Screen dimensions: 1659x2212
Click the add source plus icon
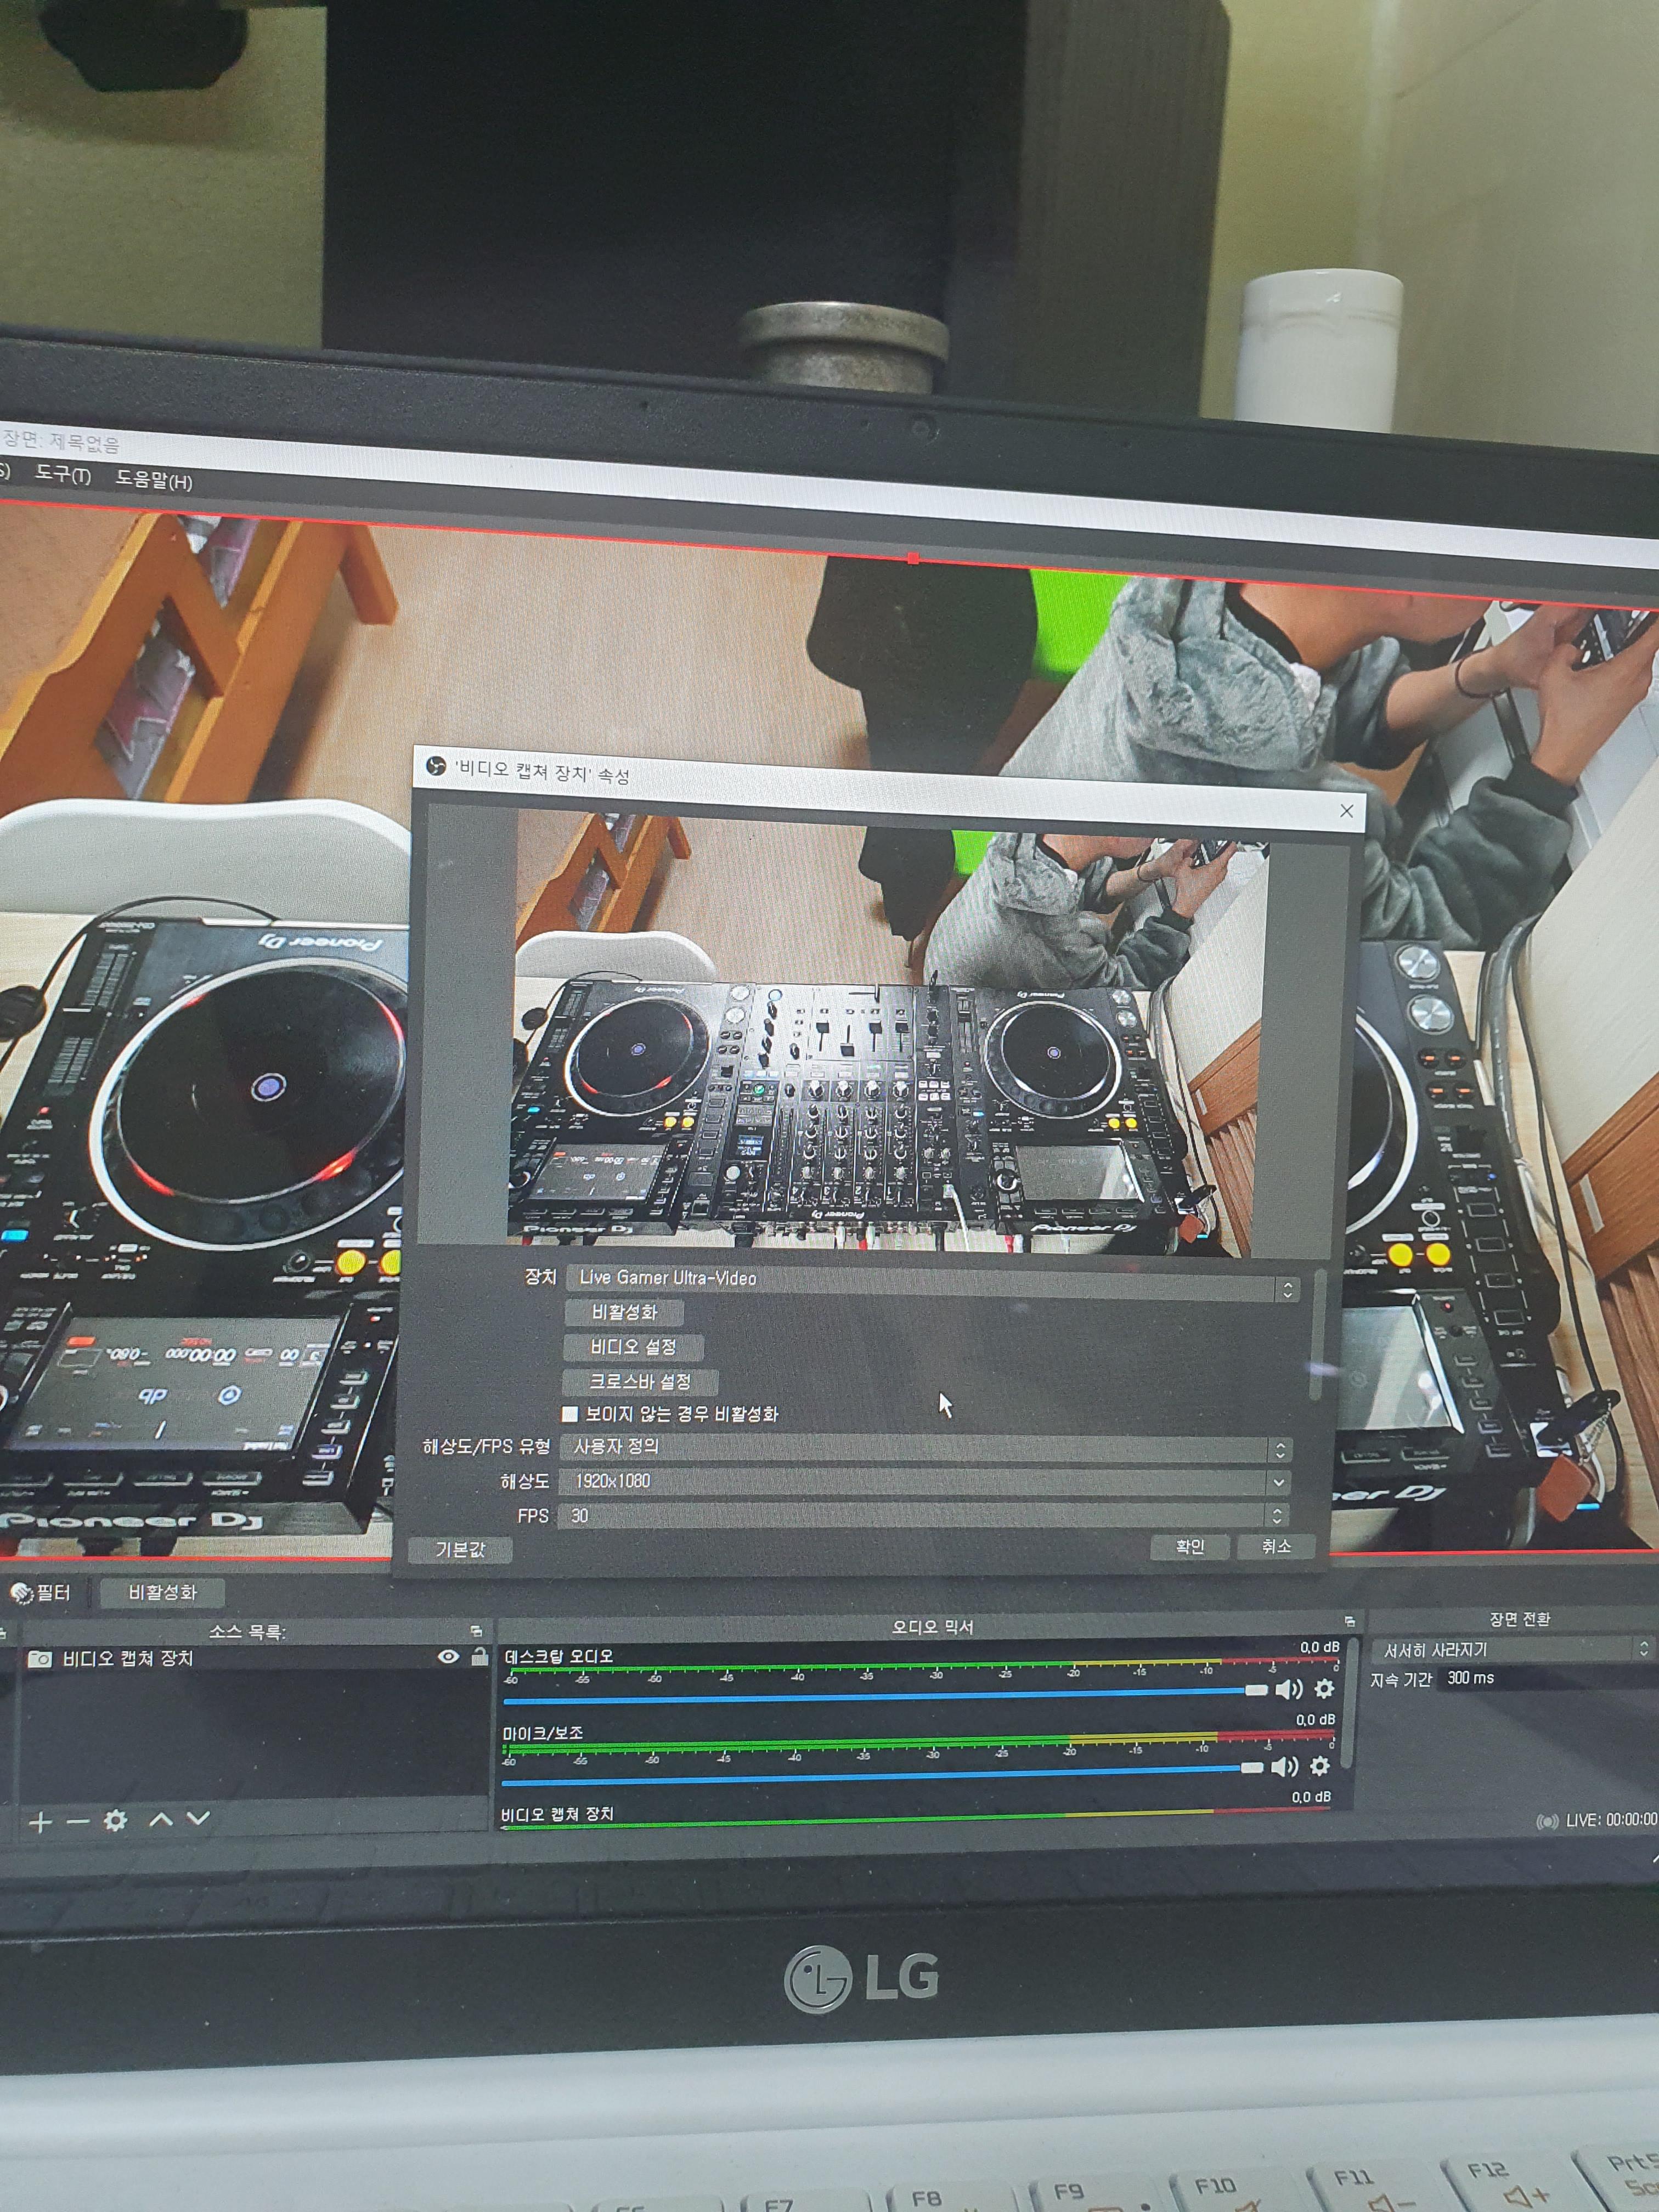tap(40, 1822)
